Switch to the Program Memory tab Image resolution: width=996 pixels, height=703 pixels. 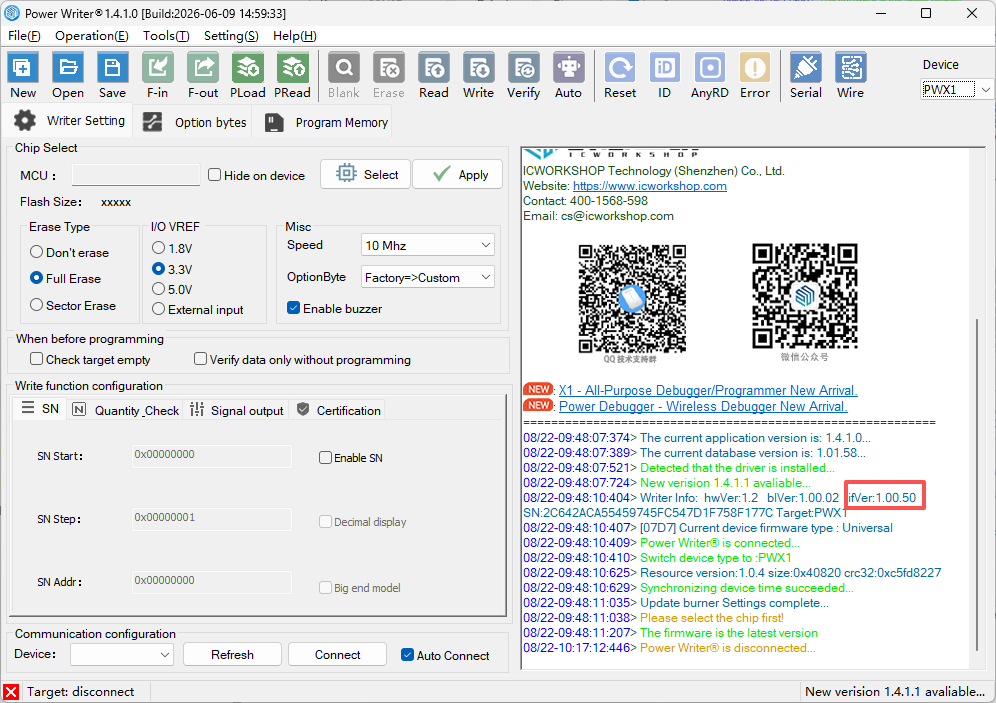(x=325, y=122)
